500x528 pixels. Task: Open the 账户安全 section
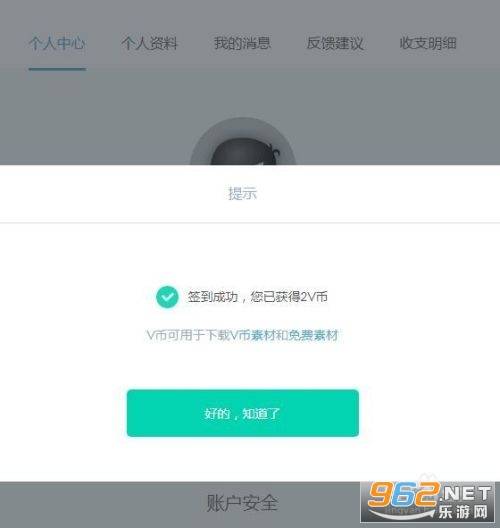point(242,503)
